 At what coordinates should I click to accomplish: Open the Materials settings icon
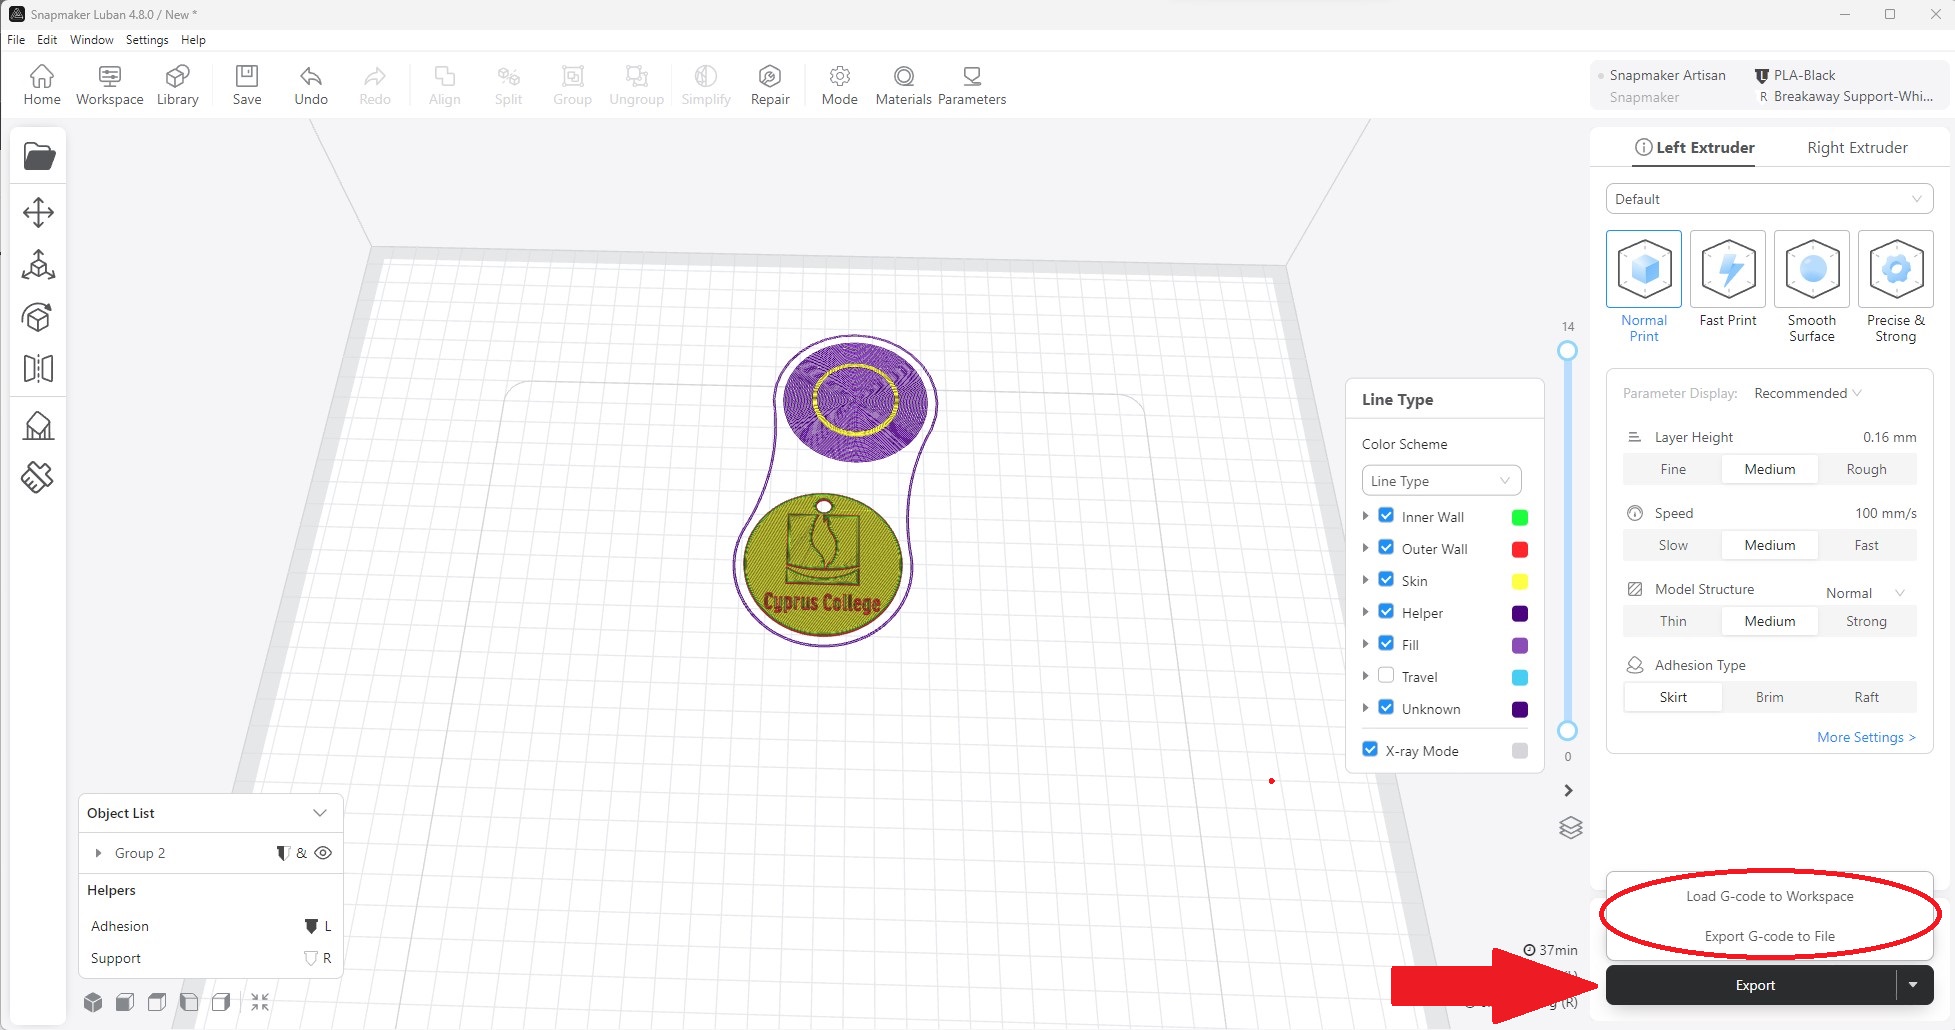coord(903,85)
